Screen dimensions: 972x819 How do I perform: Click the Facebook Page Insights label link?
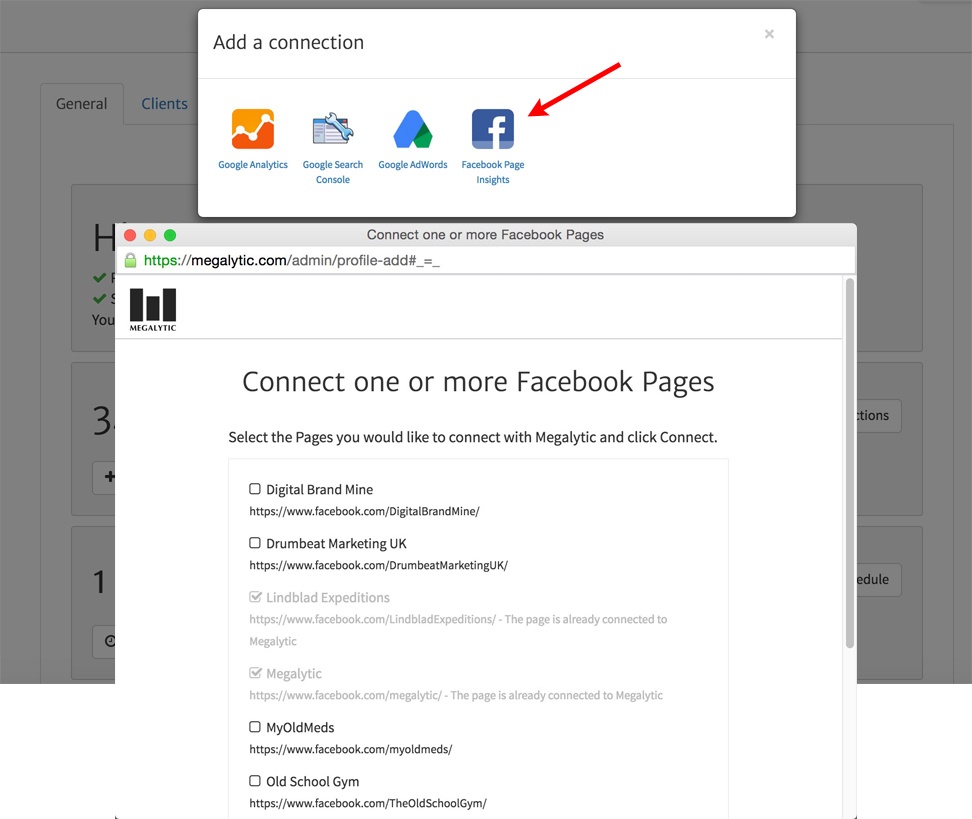point(493,172)
